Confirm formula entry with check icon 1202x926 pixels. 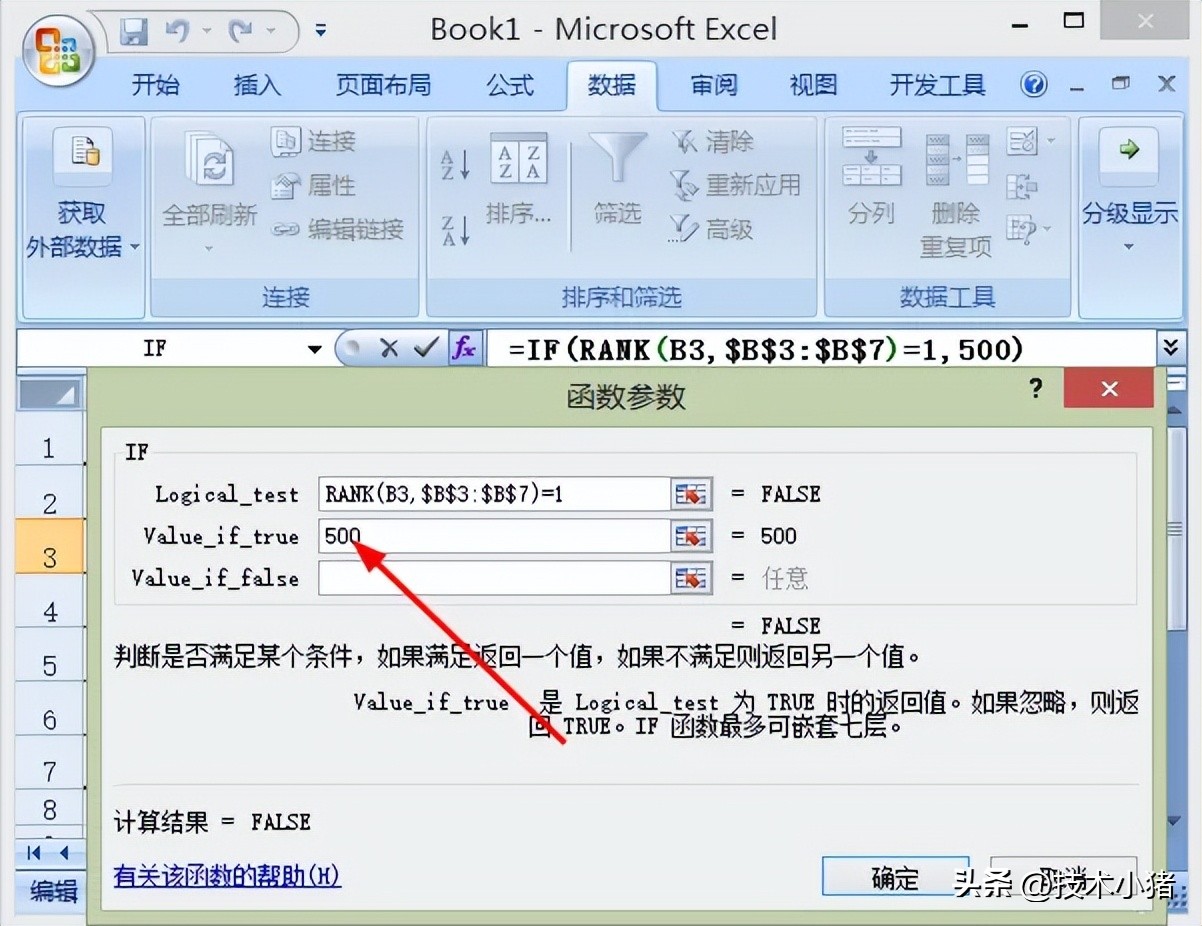click(x=427, y=348)
